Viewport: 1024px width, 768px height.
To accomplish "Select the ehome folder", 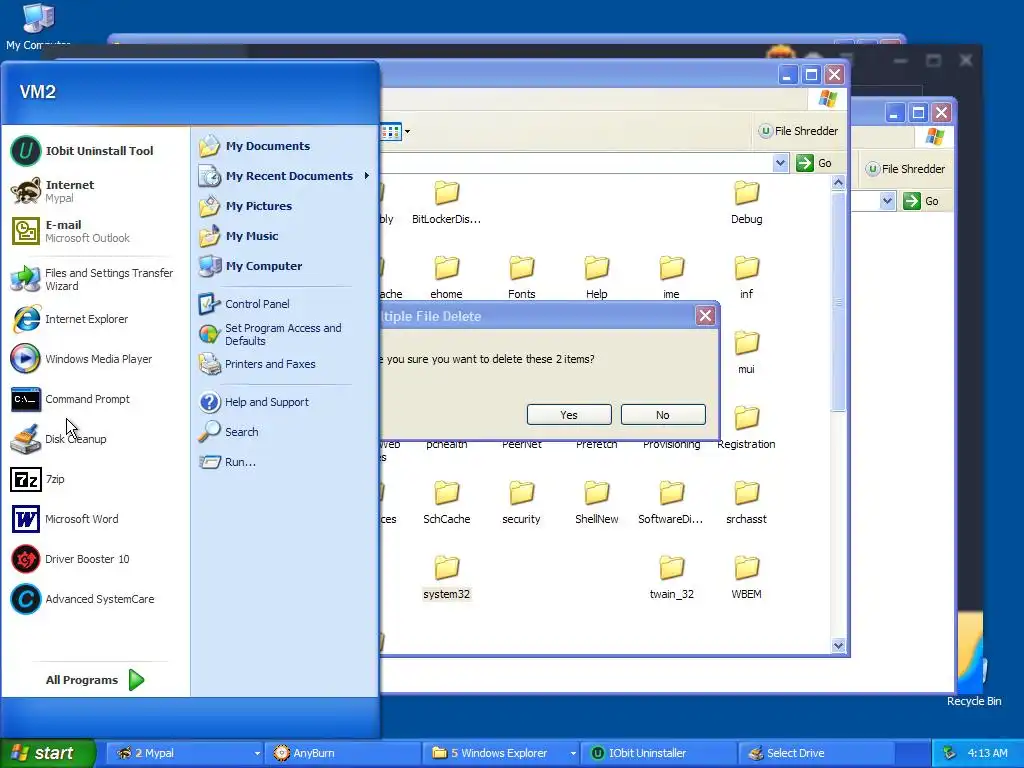I will pos(447,278).
